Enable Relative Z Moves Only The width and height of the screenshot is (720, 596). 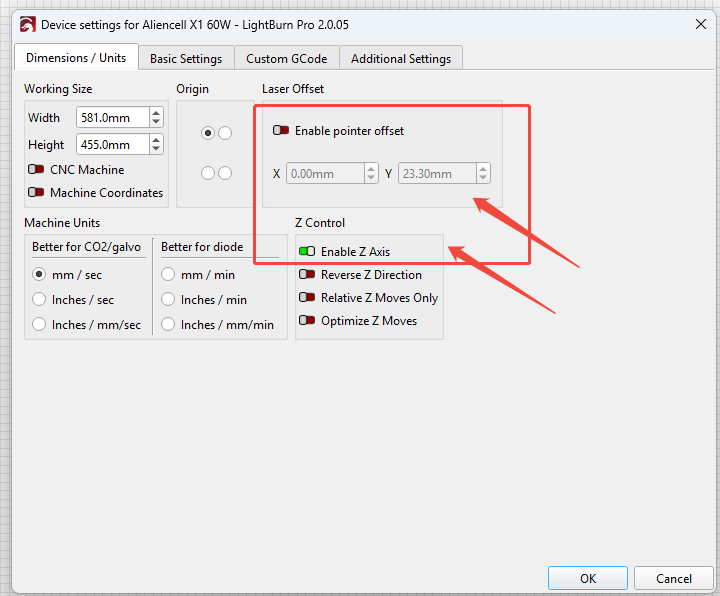coord(307,298)
